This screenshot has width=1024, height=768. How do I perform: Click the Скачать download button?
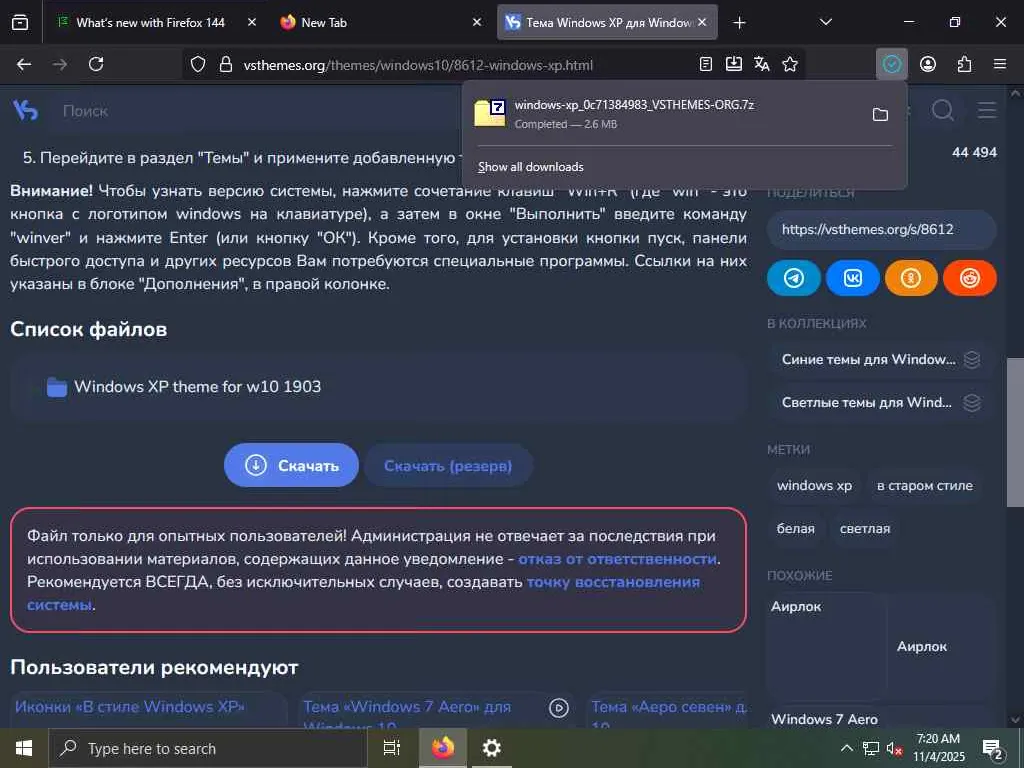pyautogui.click(x=291, y=465)
